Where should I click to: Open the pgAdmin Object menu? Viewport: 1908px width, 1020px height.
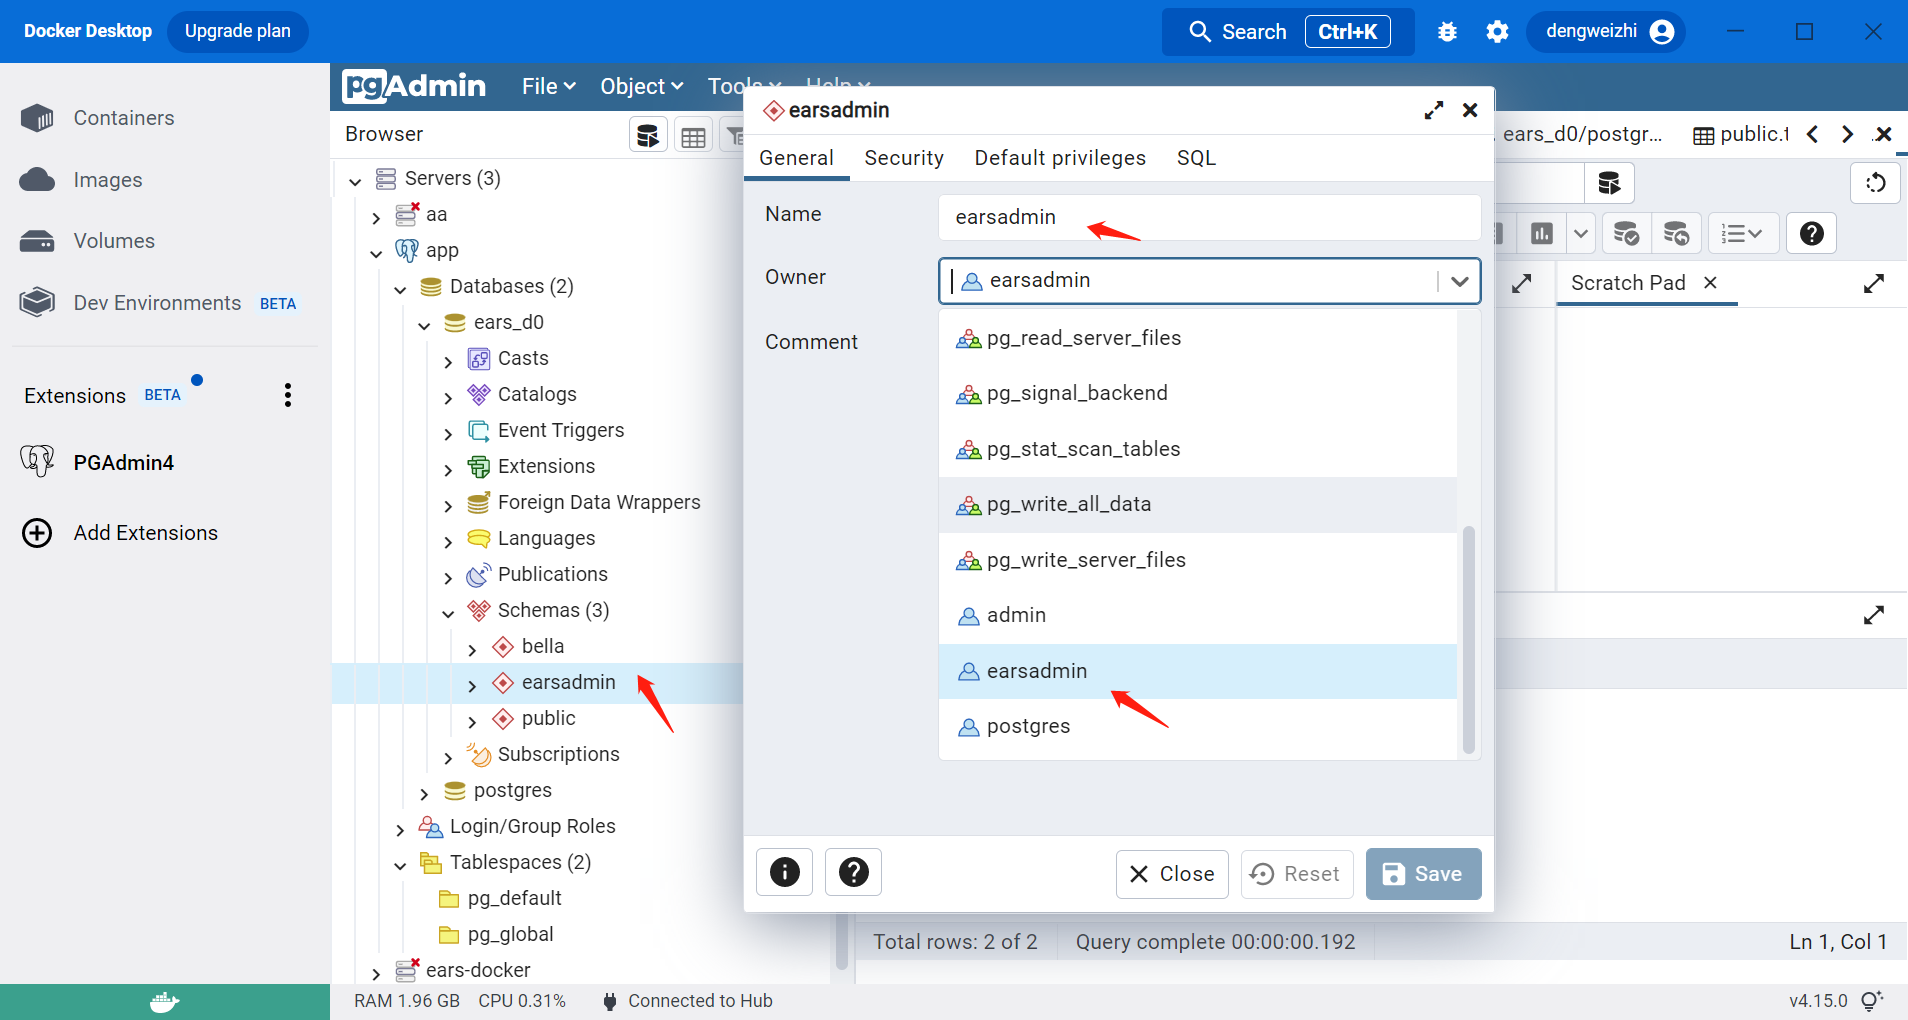(641, 87)
